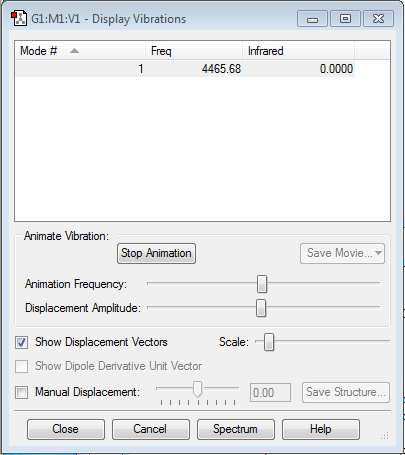
Task: Click the resize grip in the dialog corner
Action: click(384, 435)
